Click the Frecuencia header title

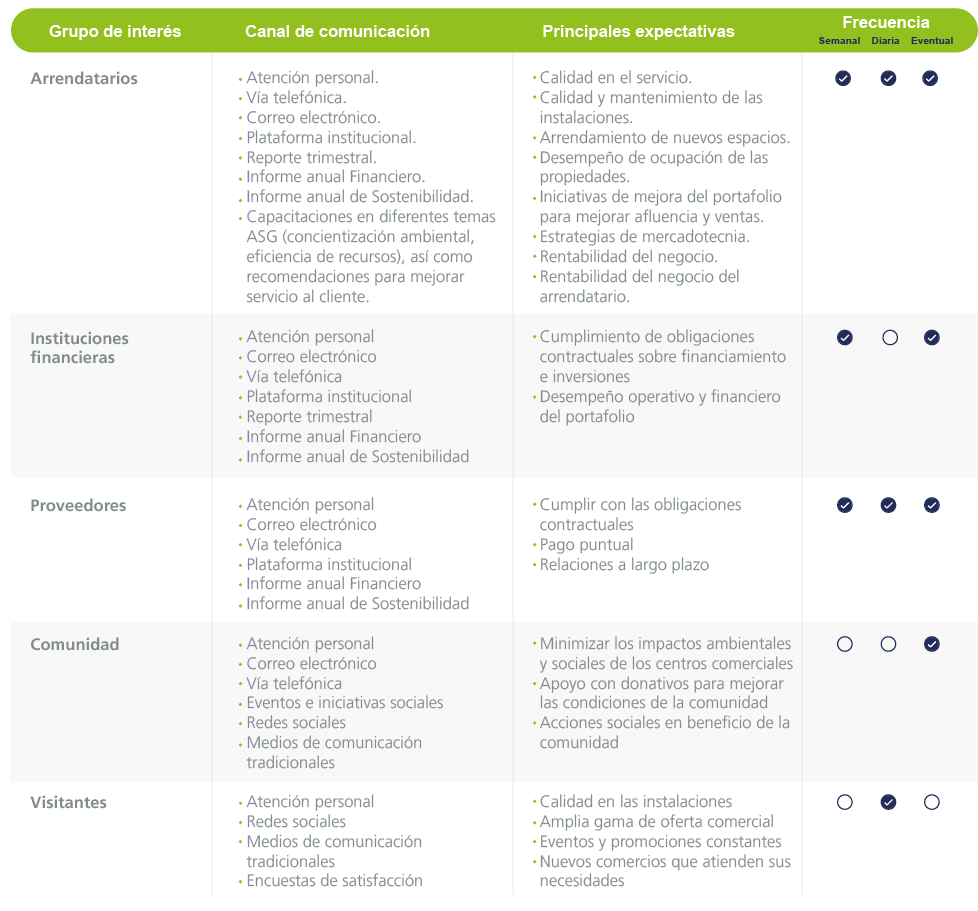coord(885,22)
